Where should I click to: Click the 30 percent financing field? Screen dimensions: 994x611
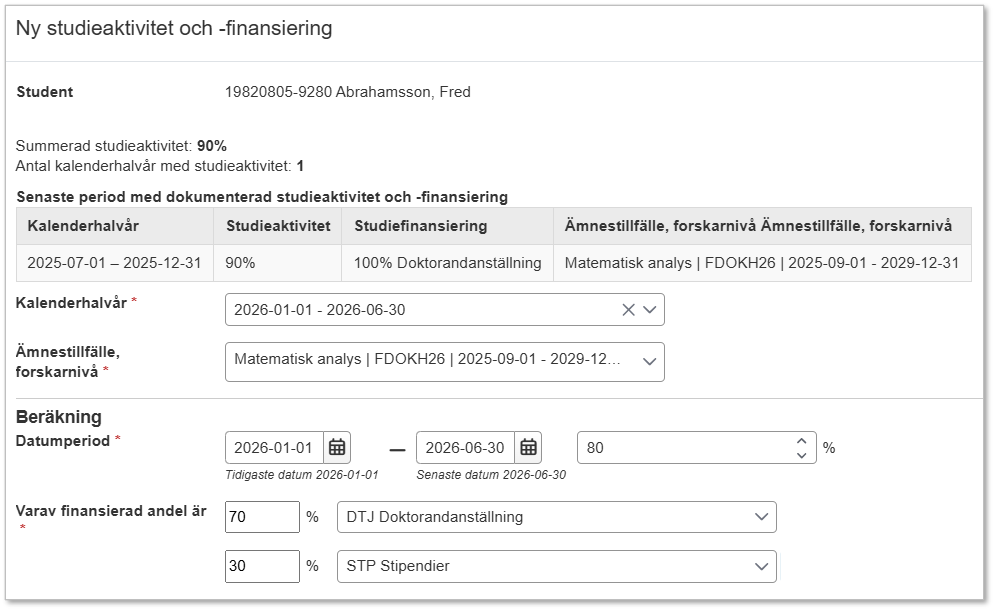262,567
